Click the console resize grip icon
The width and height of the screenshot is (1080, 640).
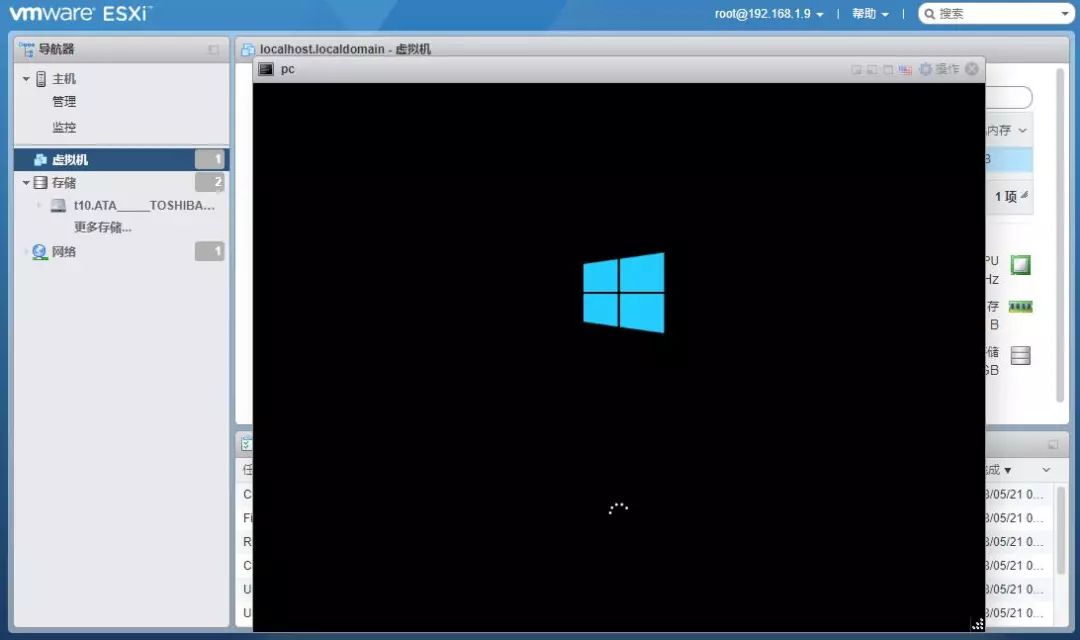(977, 624)
